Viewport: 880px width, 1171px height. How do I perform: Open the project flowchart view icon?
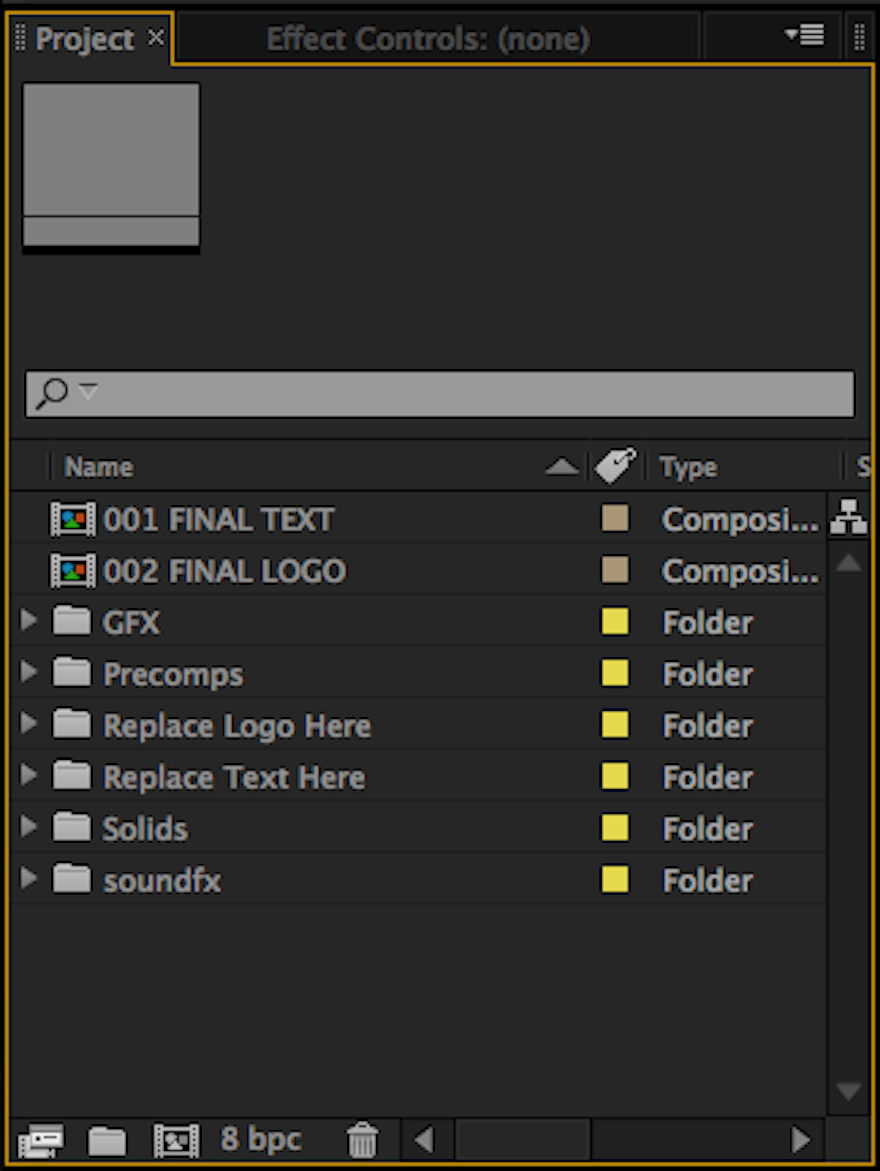[x=848, y=518]
